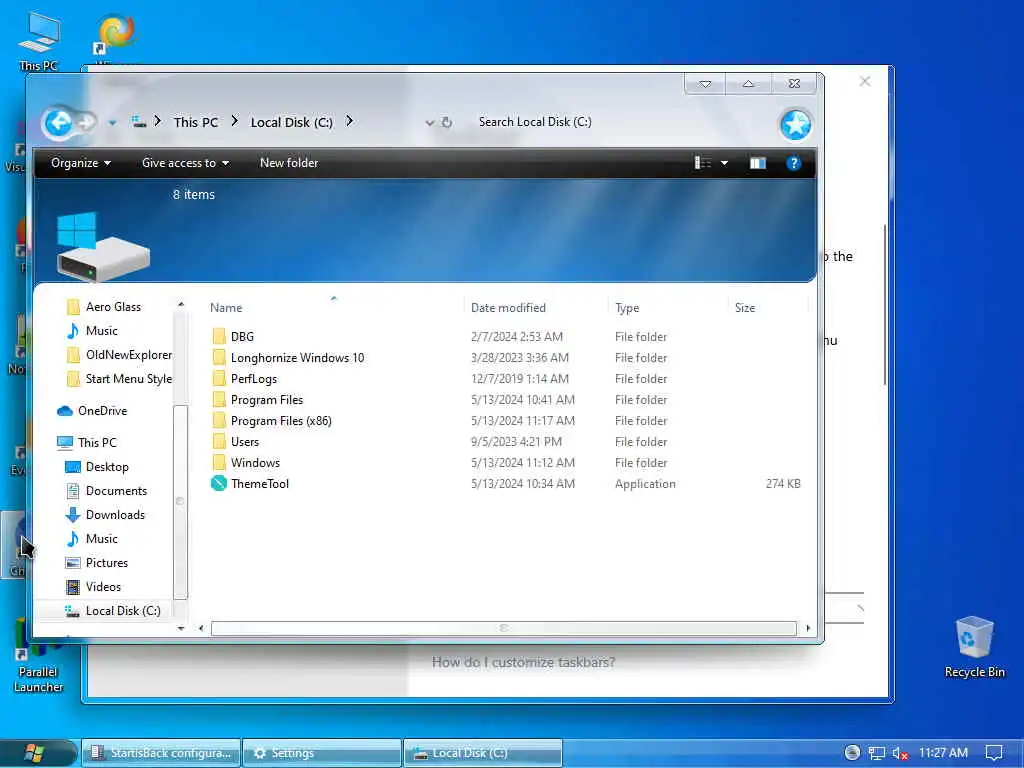This screenshot has height=768, width=1024.
Task: Switch to Settings taskbar item
Action: [x=321, y=753]
